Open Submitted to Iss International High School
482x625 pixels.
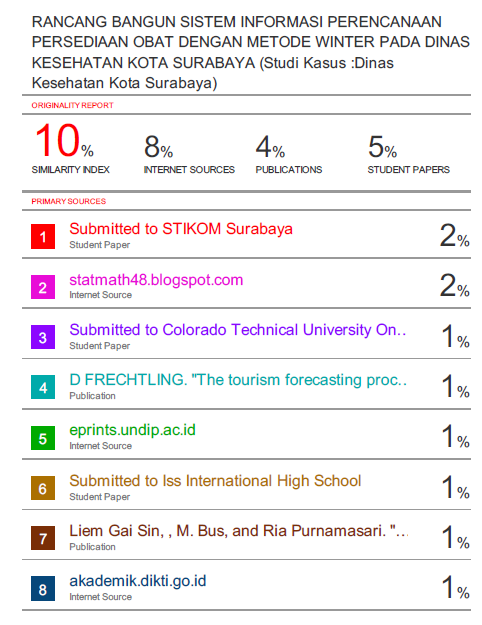[x=215, y=481]
